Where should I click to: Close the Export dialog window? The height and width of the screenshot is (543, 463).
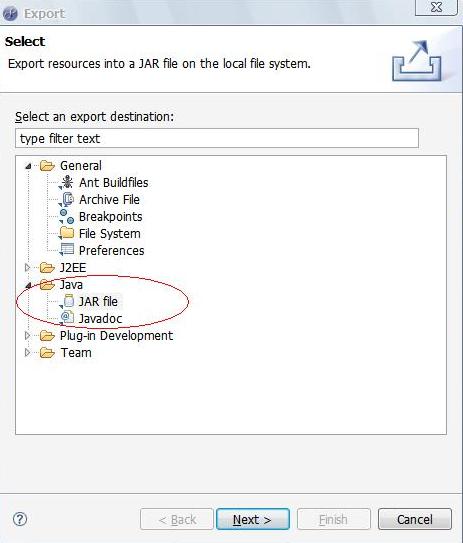pos(436,7)
